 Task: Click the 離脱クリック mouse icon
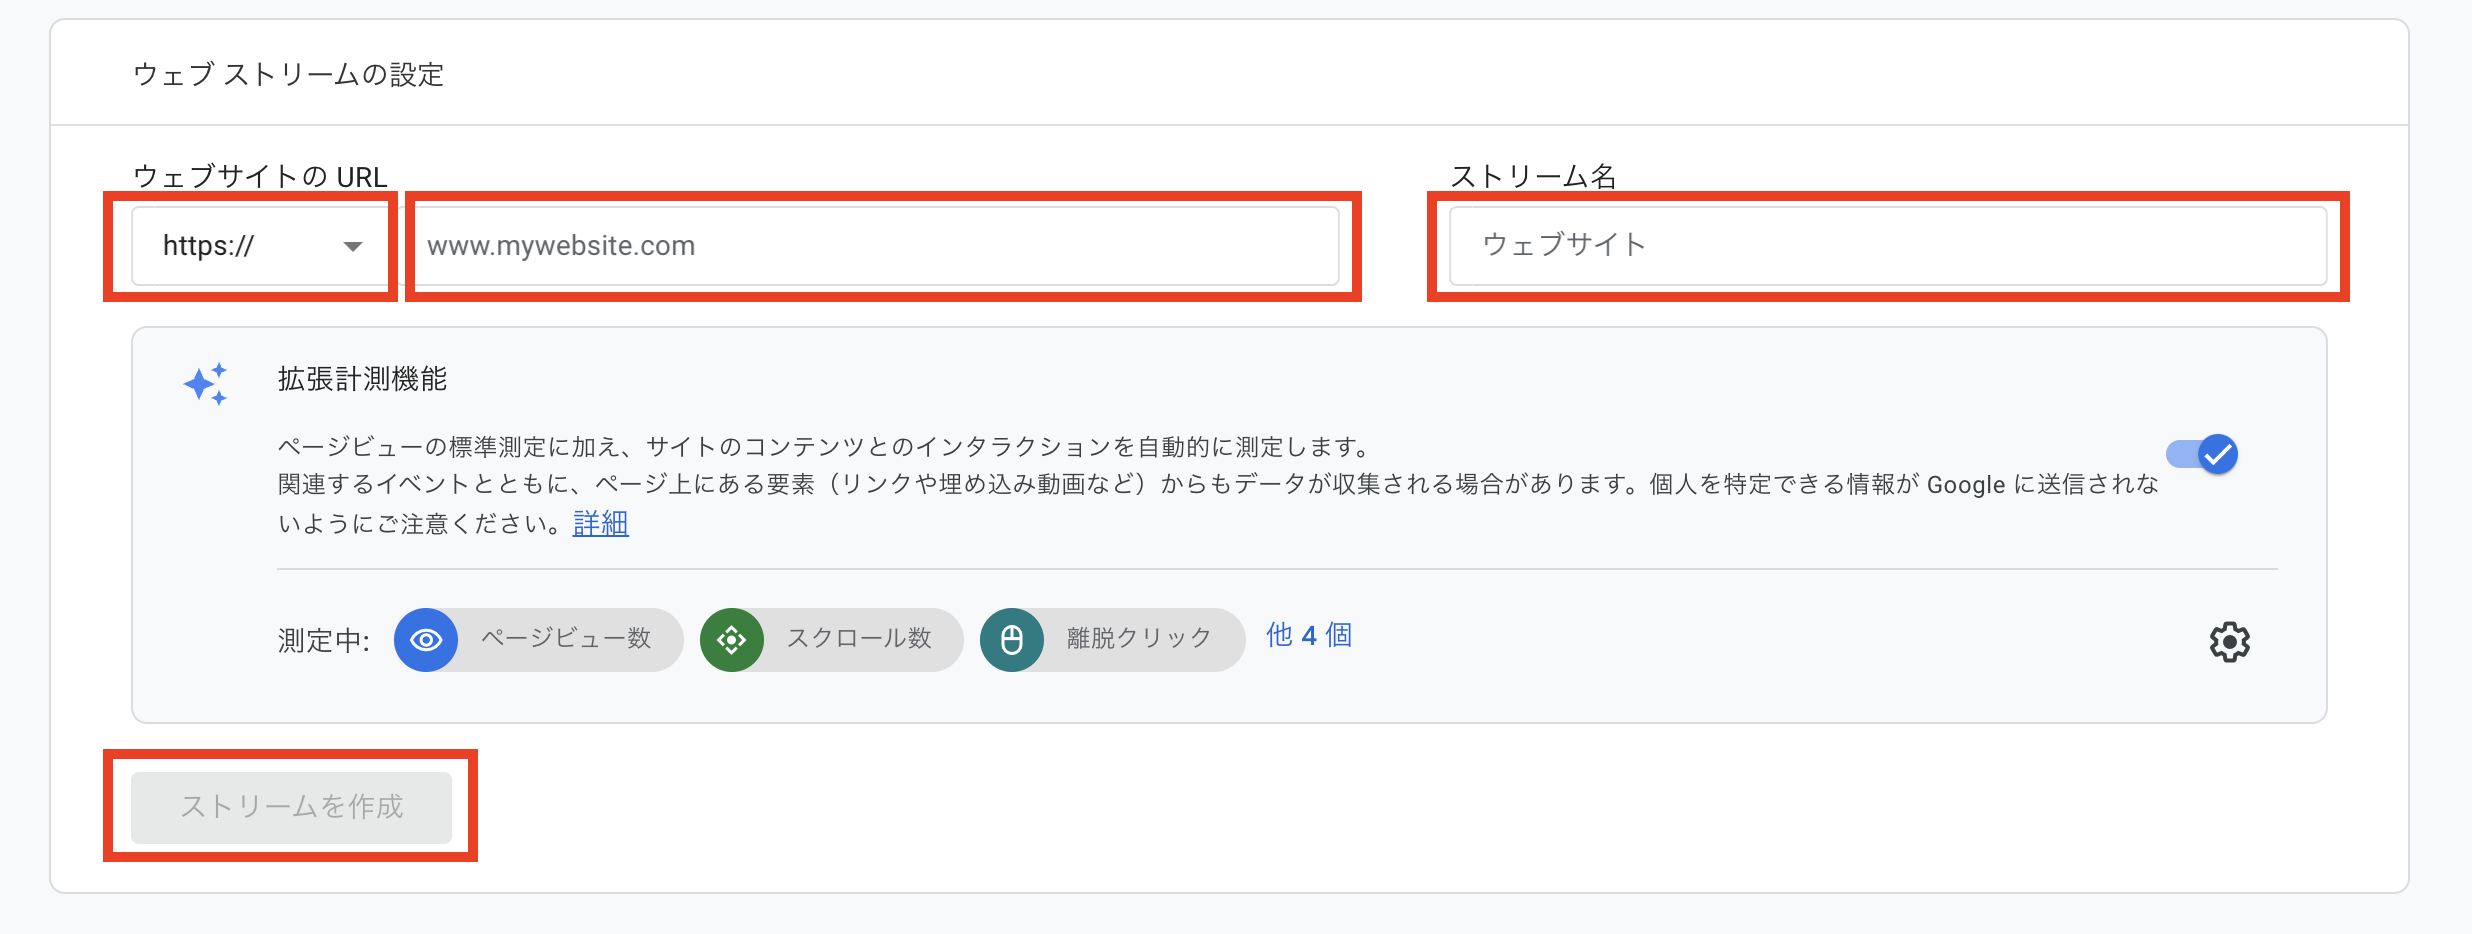click(x=1012, y=640)
